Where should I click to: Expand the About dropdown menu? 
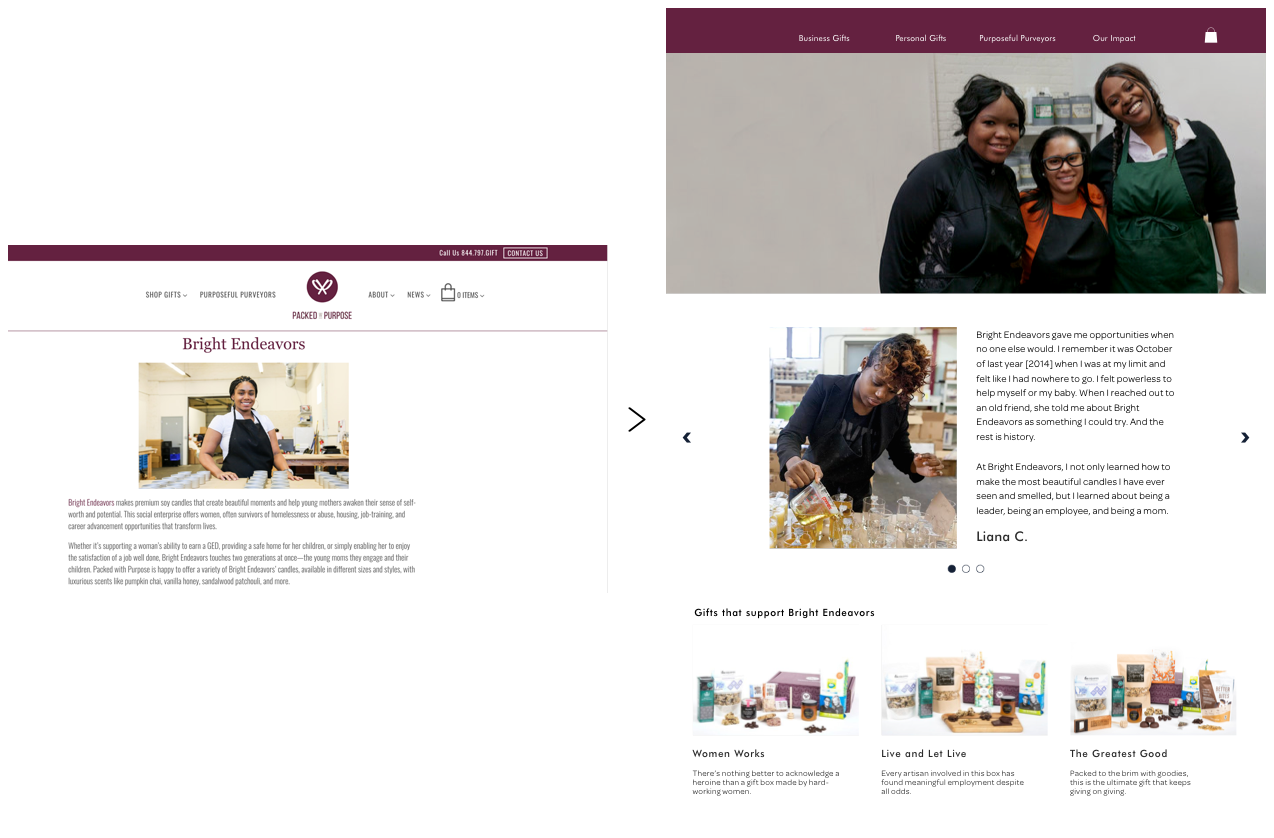point(381,295)
